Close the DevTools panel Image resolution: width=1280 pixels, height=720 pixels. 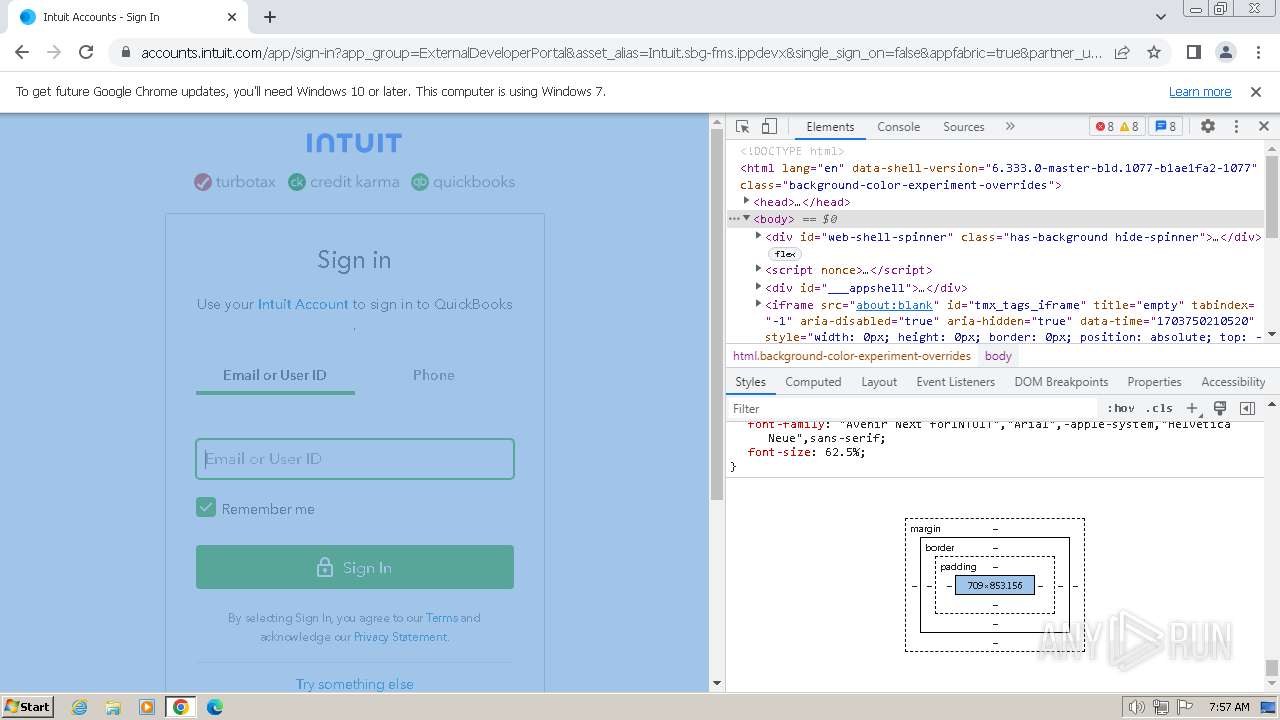pyautogui.click(x=1263, y=127)
